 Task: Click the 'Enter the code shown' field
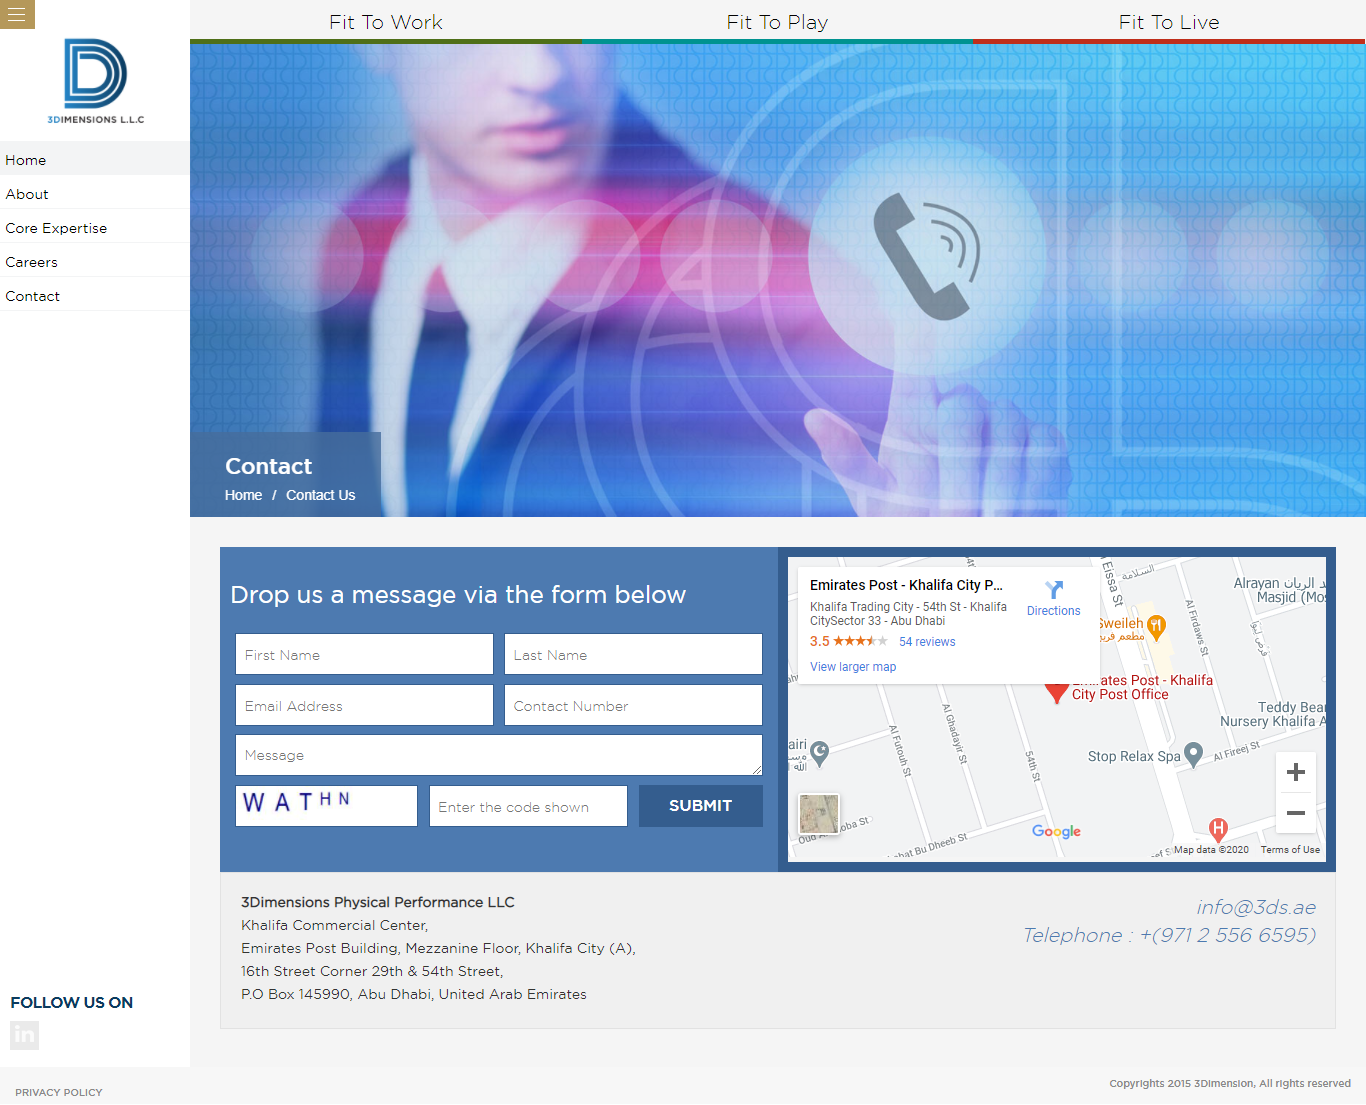pos(528,806)
